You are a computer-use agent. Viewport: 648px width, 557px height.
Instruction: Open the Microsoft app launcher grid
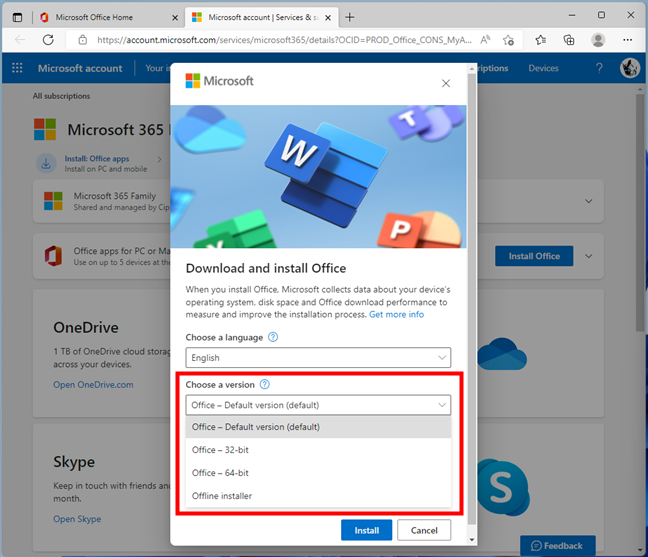[x=17, y=68]
